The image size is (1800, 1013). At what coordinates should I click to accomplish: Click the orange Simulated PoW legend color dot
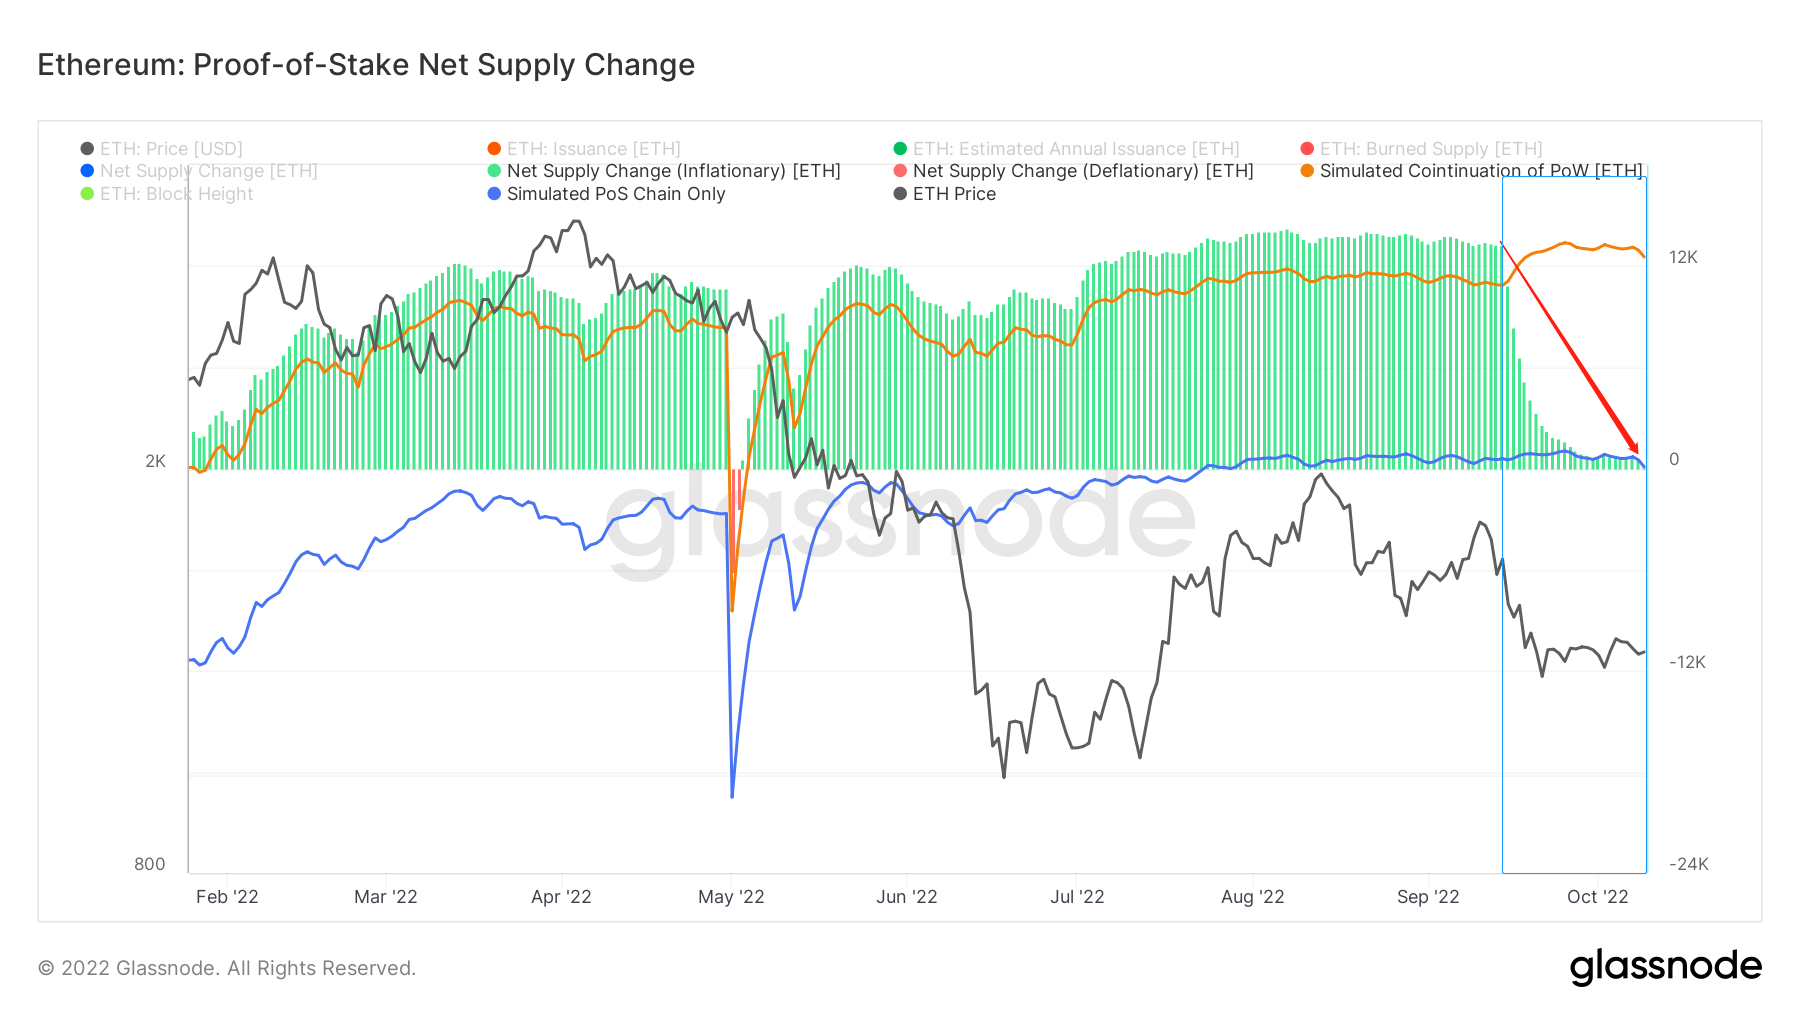point(1307,171)
